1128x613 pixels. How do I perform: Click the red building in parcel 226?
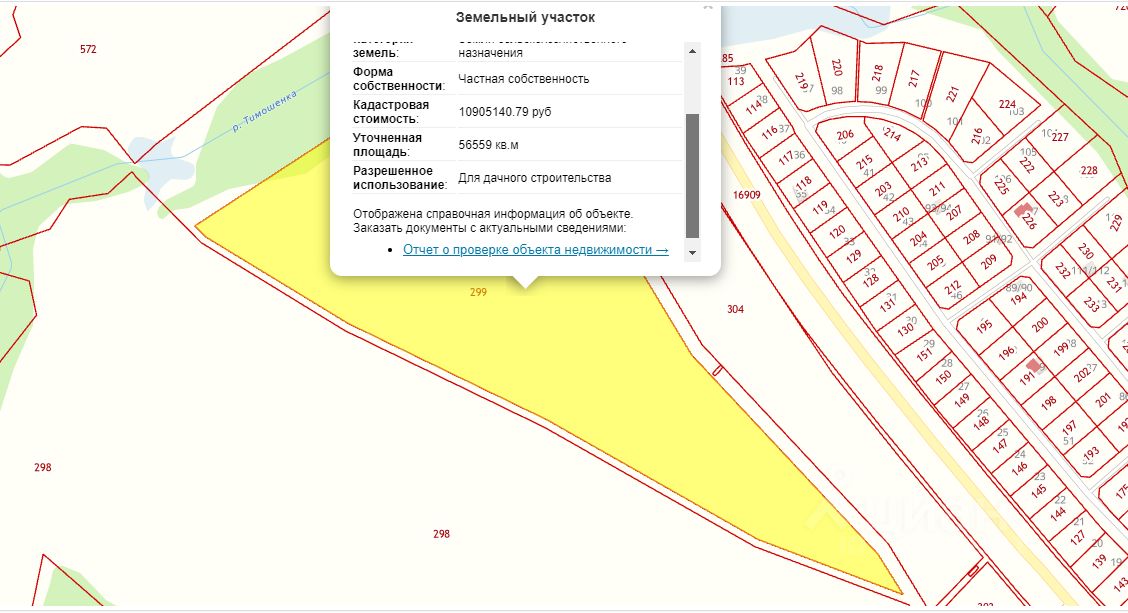point(1022,212)
